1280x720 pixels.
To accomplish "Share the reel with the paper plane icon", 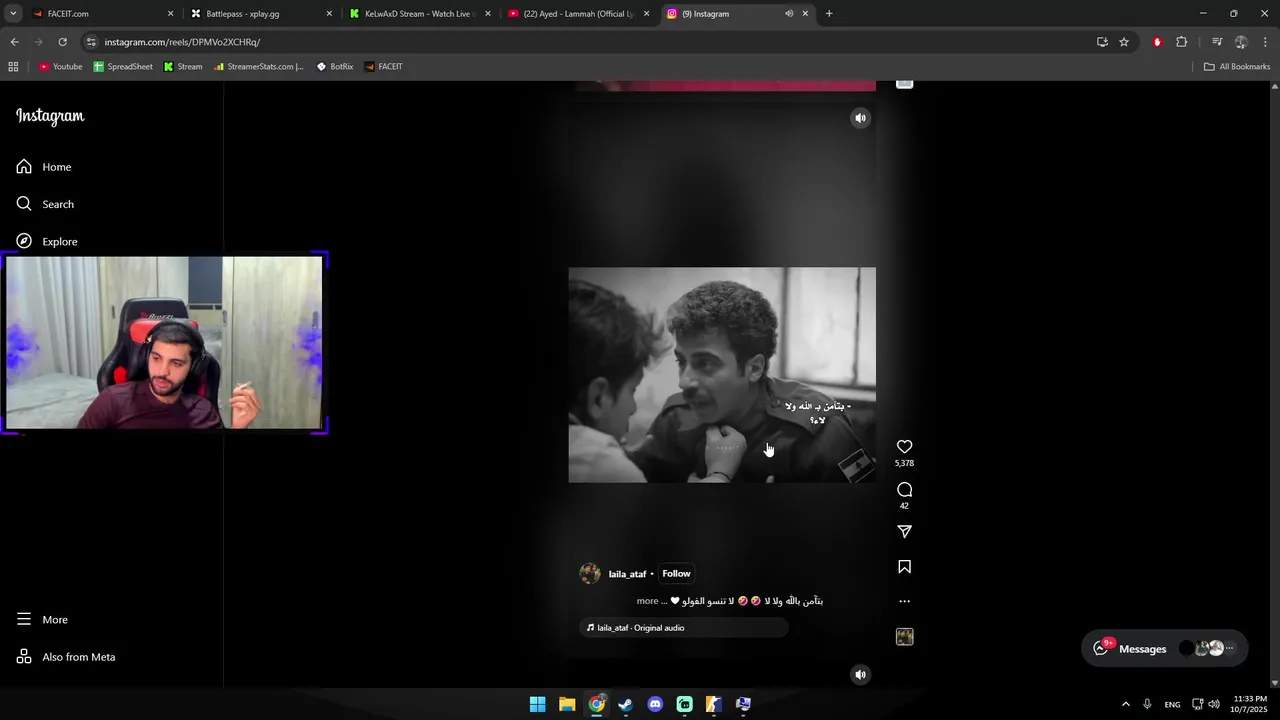I will pos(904,532).
